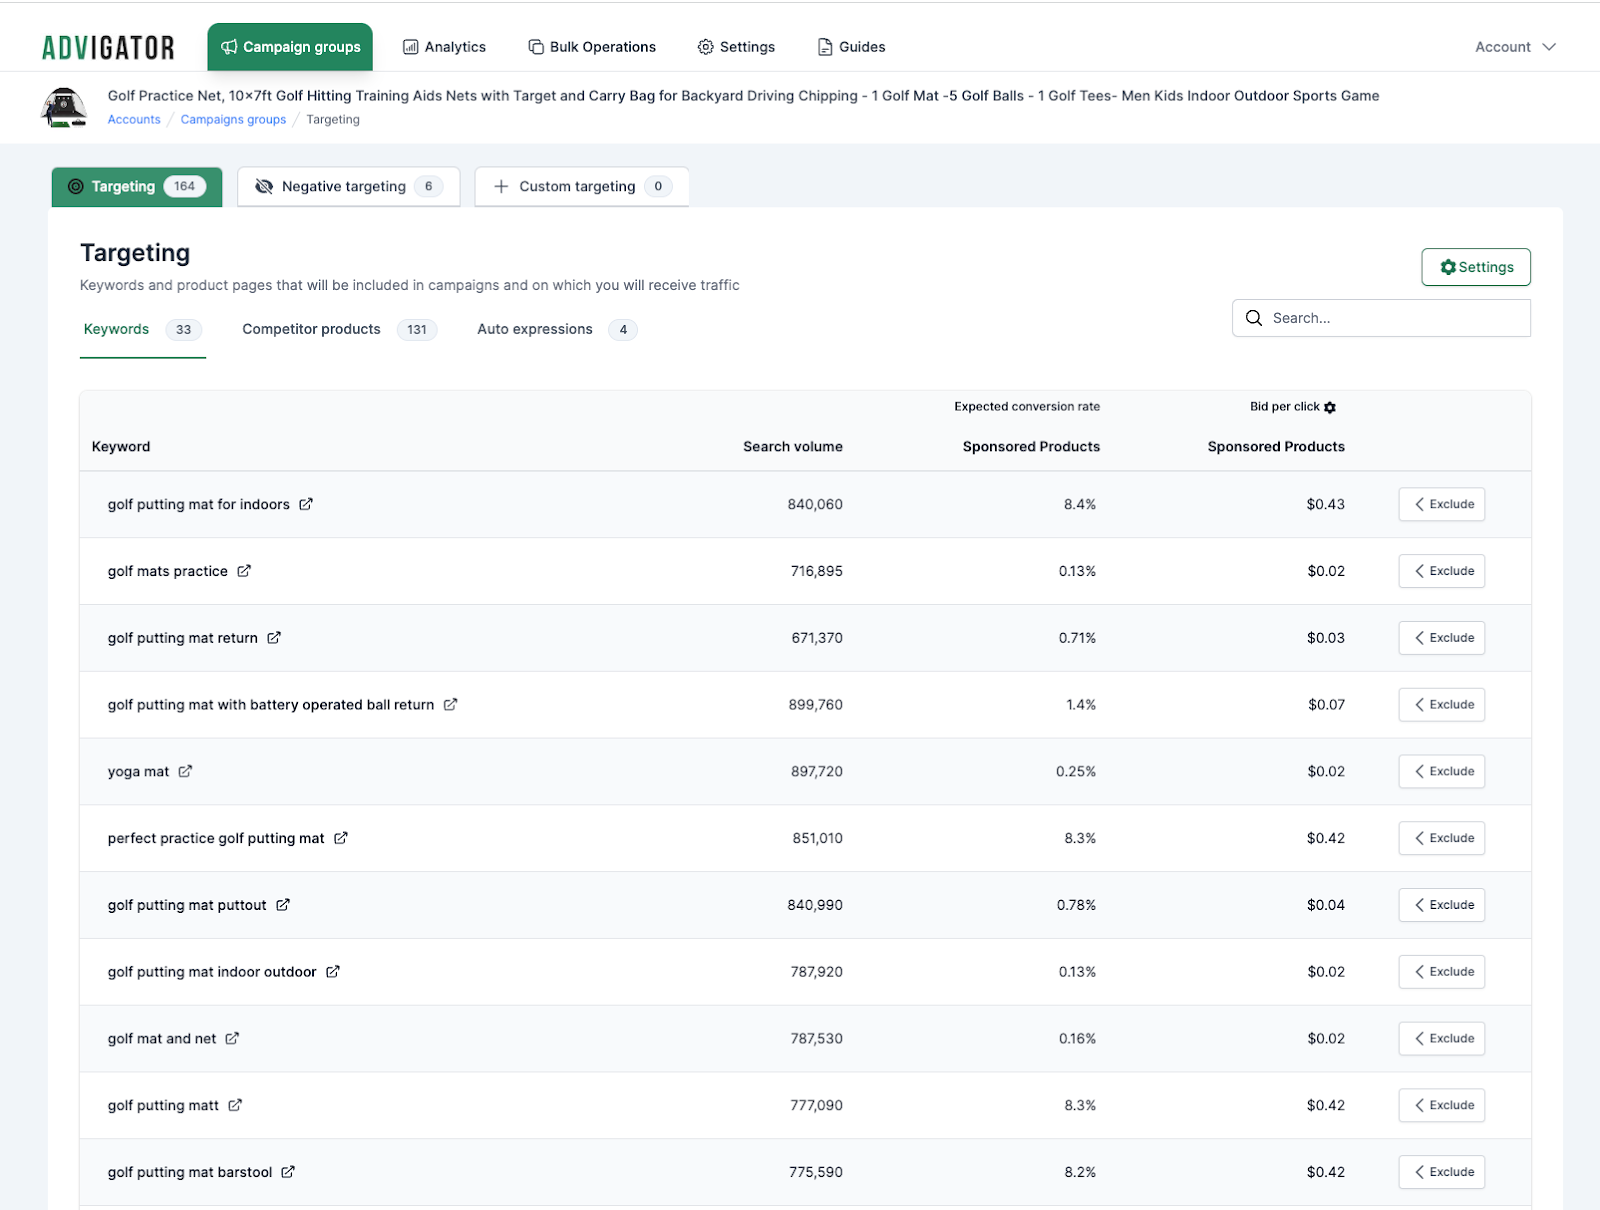Click the magnifier icon in search box
1600x1210 pixels.
1254,318
